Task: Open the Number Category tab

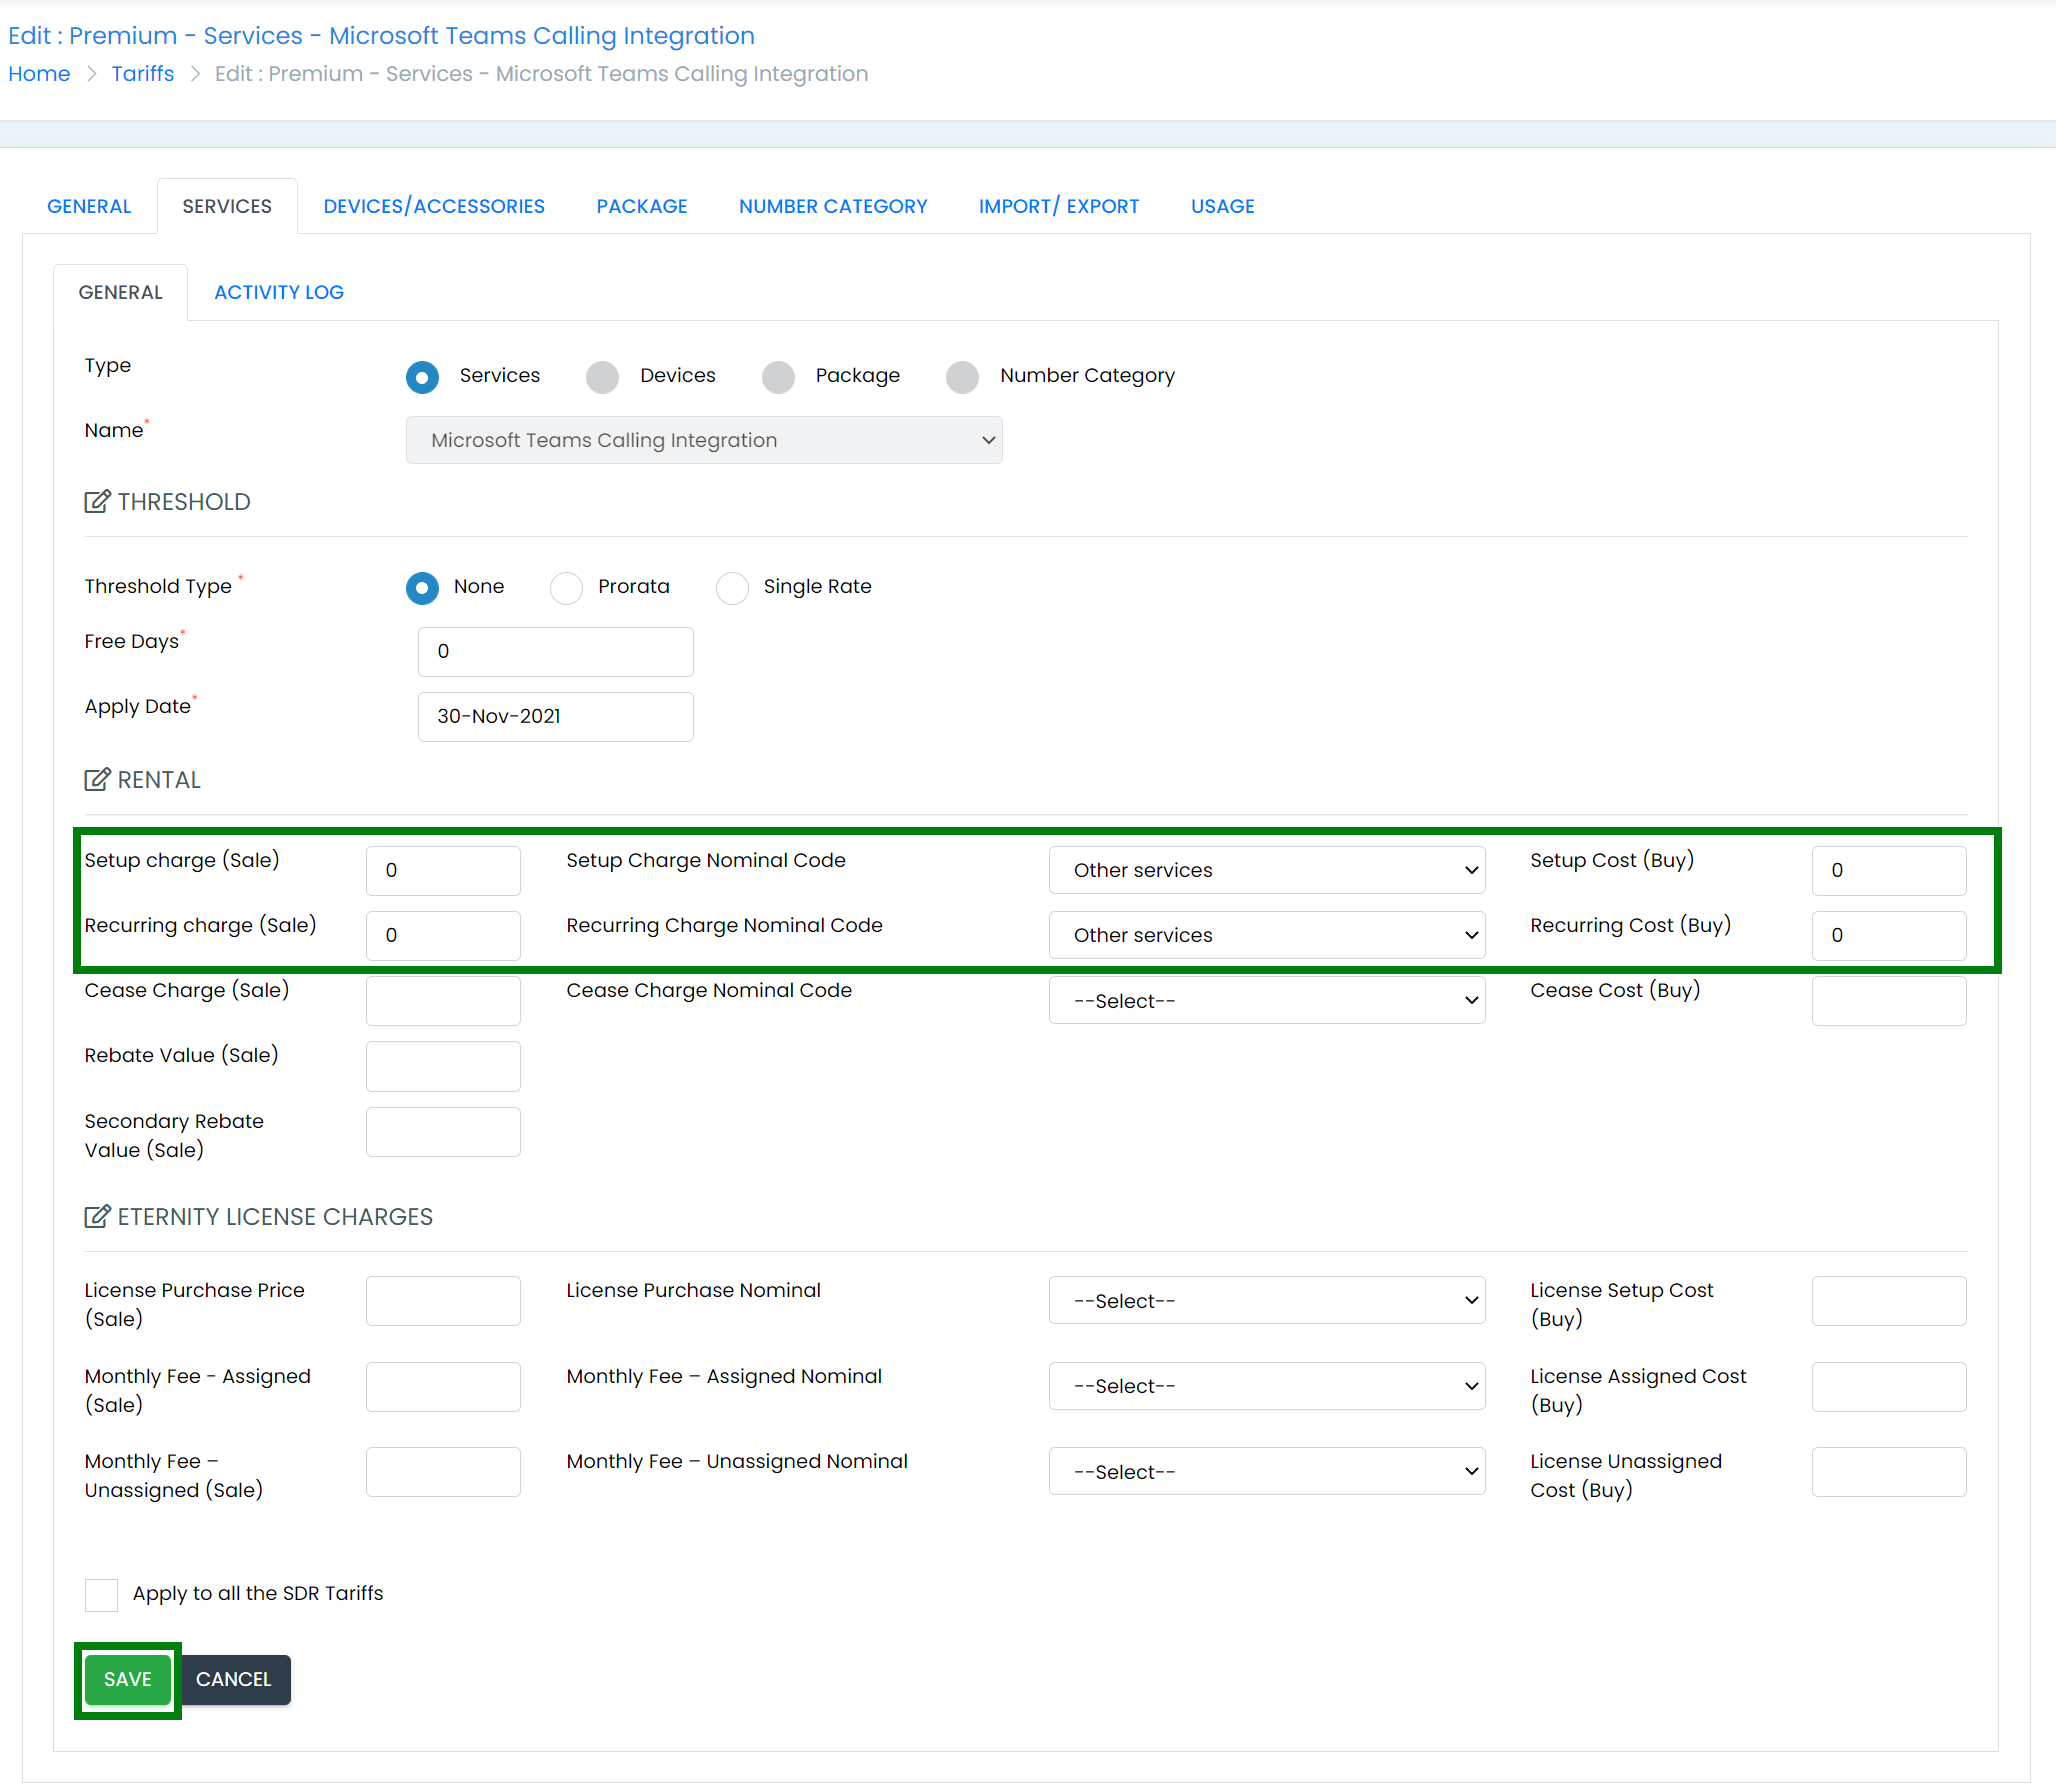Action: [833, 206]
